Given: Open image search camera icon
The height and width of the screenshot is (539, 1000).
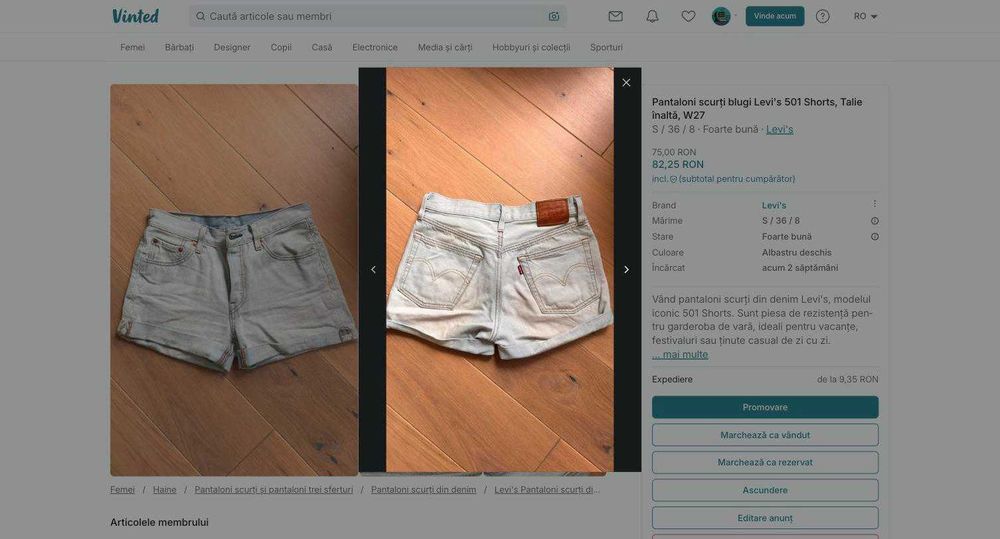Looking at the screenshot, I should [x=554, y=16].
